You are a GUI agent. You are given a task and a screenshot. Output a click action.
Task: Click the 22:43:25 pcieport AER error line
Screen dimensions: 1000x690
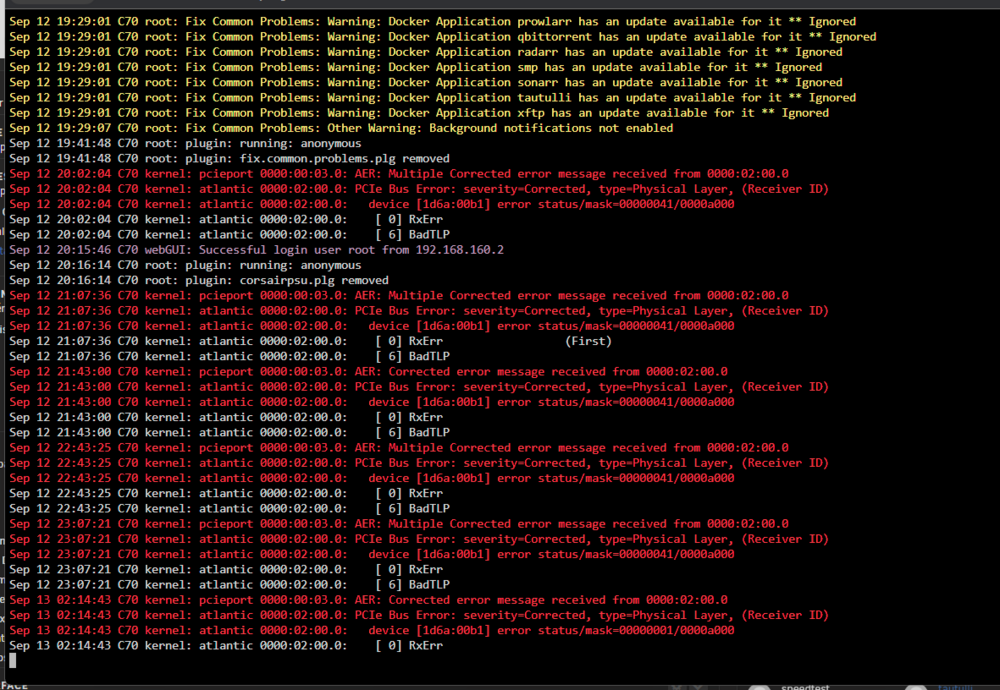pyautogui.click(x=399, y=448)
